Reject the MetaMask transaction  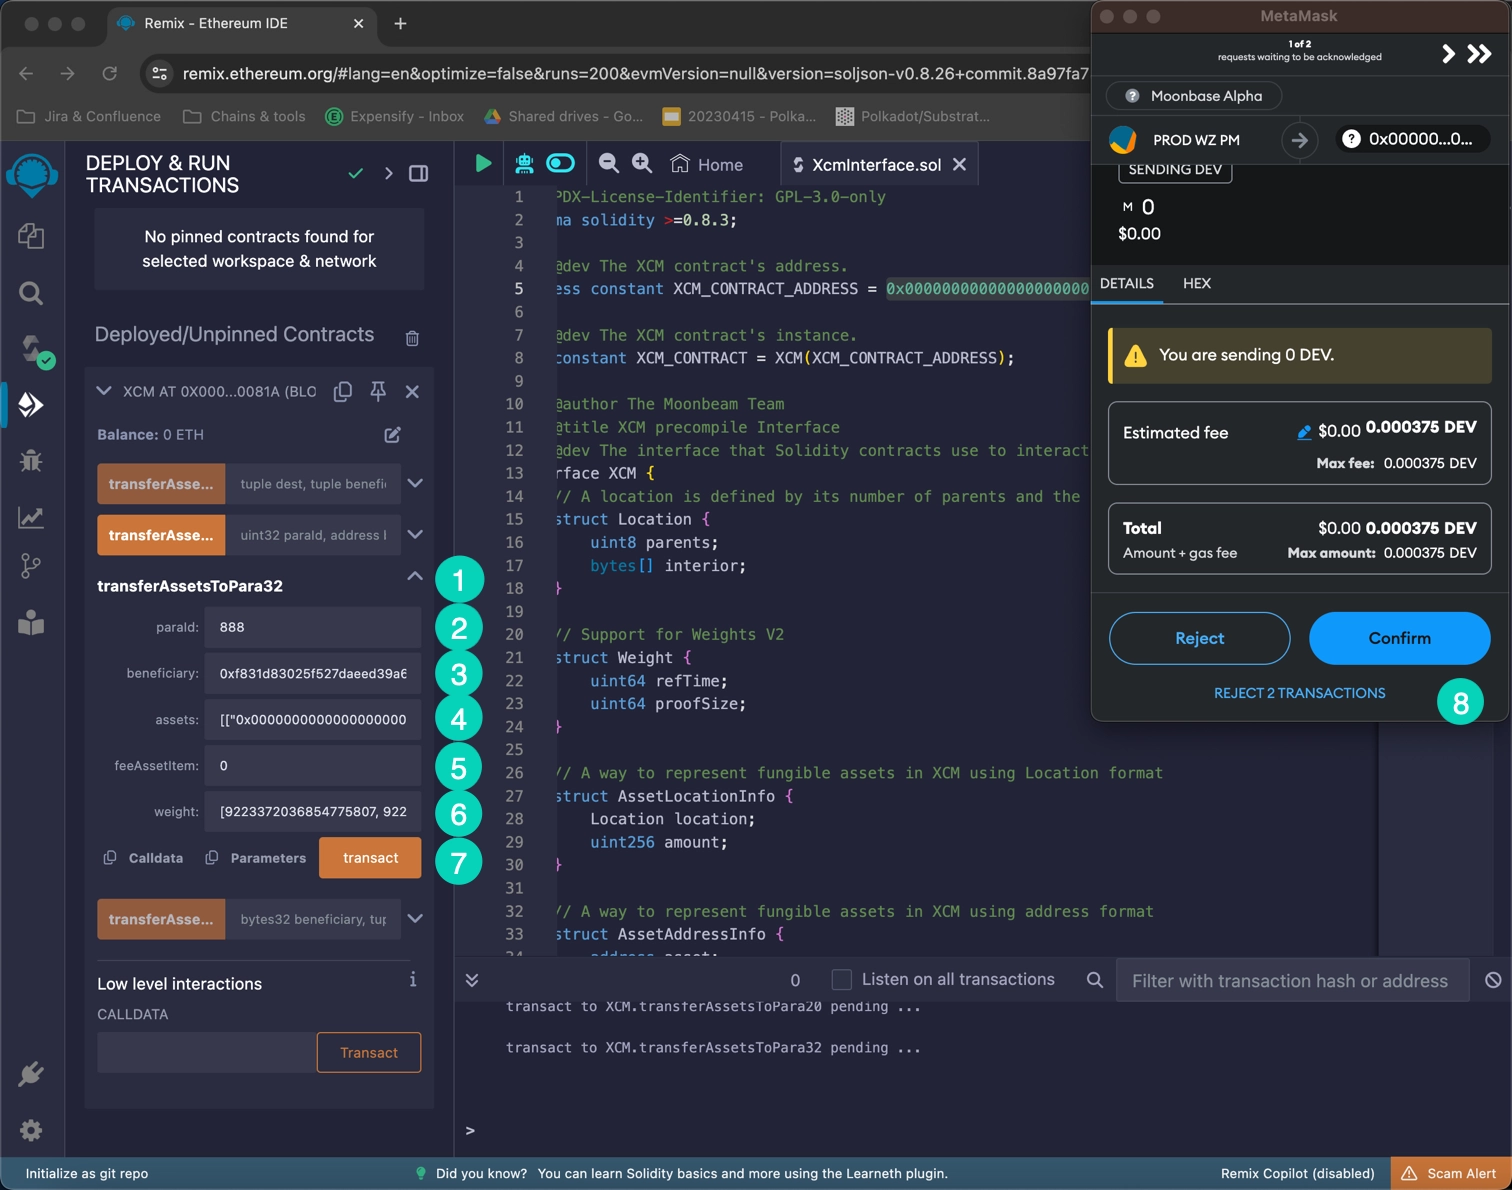[x=1199, y=638]
